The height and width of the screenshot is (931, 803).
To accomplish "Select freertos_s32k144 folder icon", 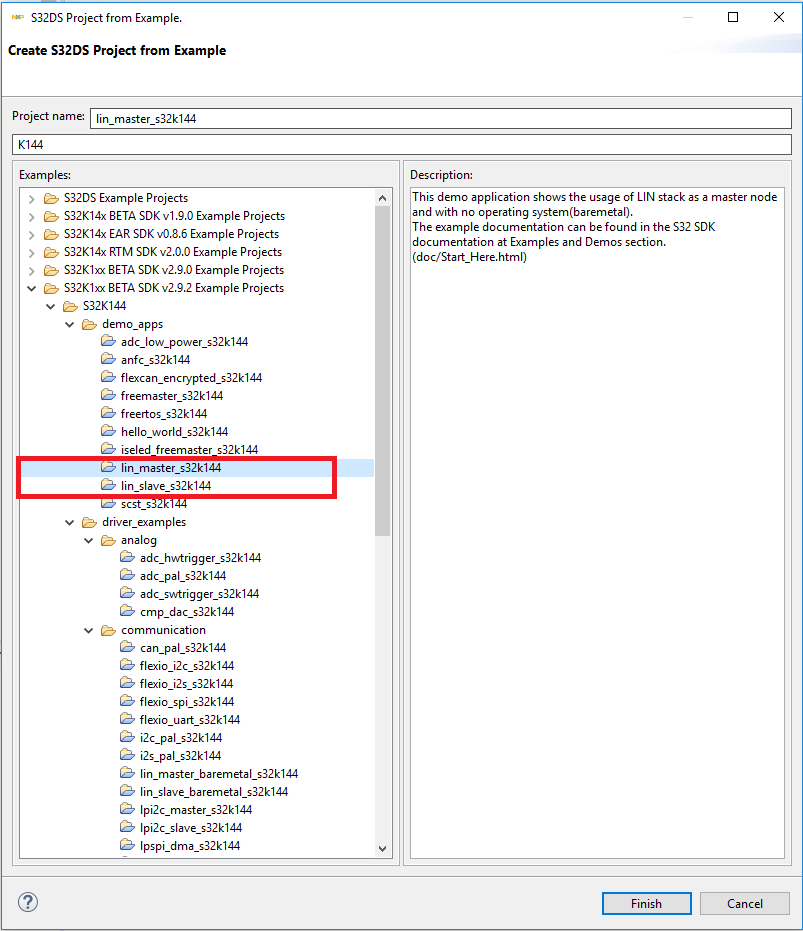I will pos(108,413).
